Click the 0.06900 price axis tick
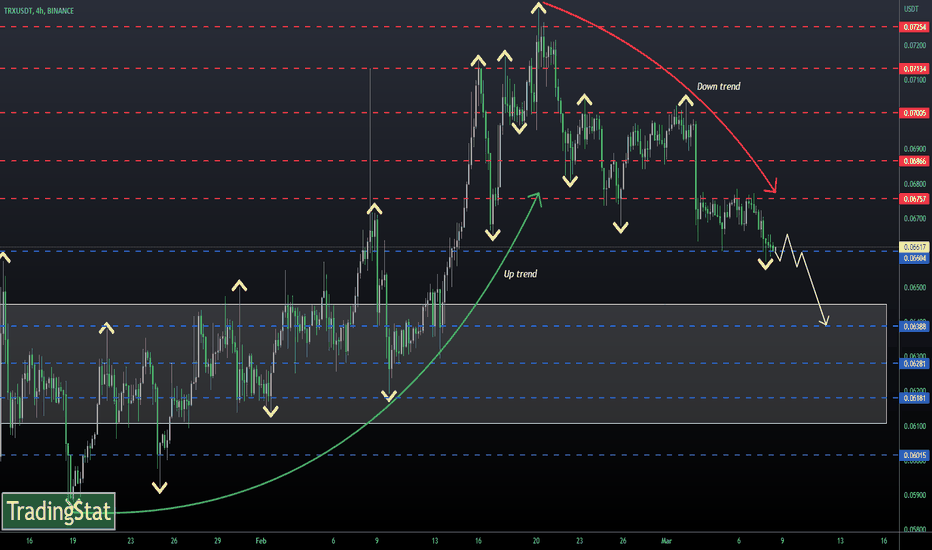Screen dimensions: 932x550 (x=915, y=149)
